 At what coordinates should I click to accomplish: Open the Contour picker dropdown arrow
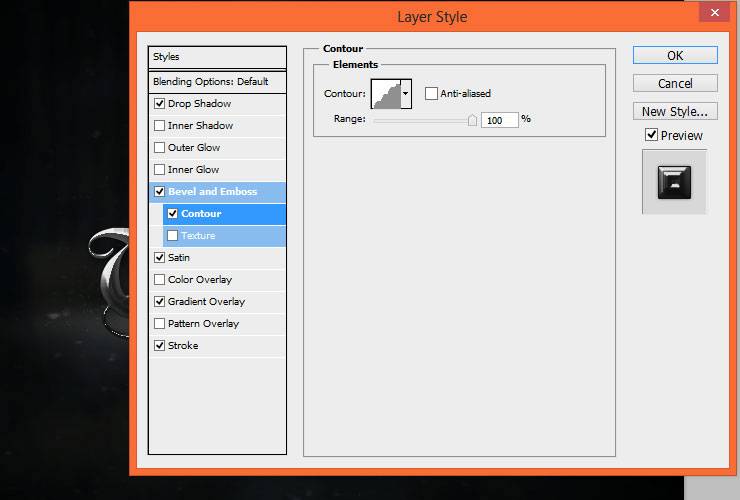click(x=406, y=94)
